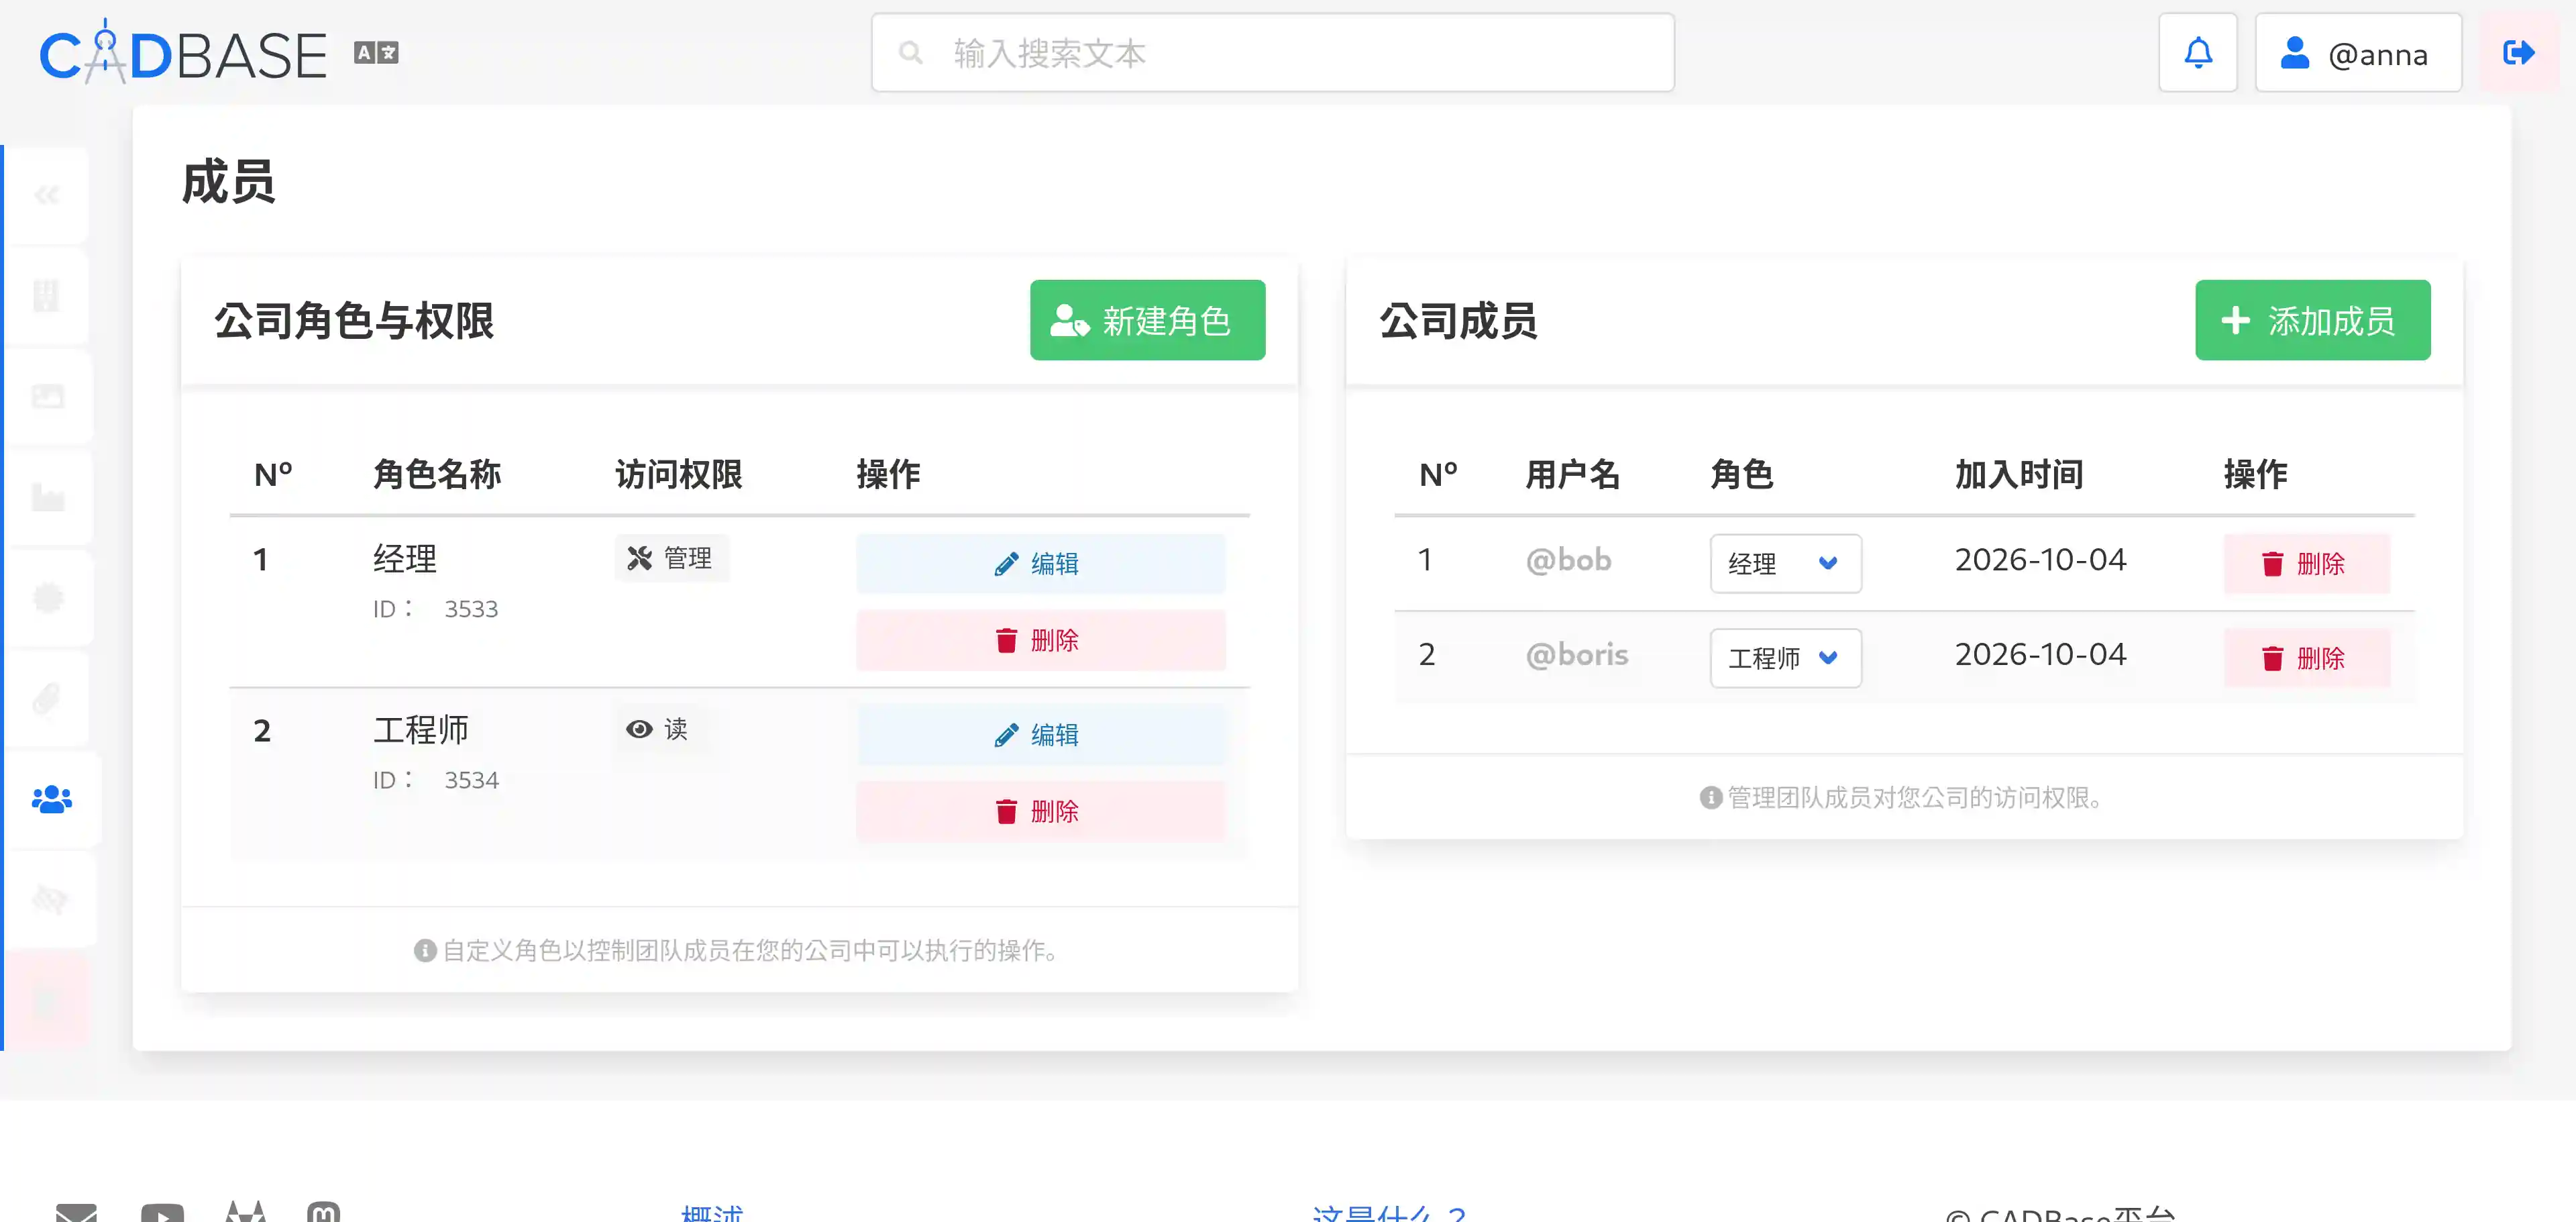
Task: Edit the 经理 role
Action: 1040,564
